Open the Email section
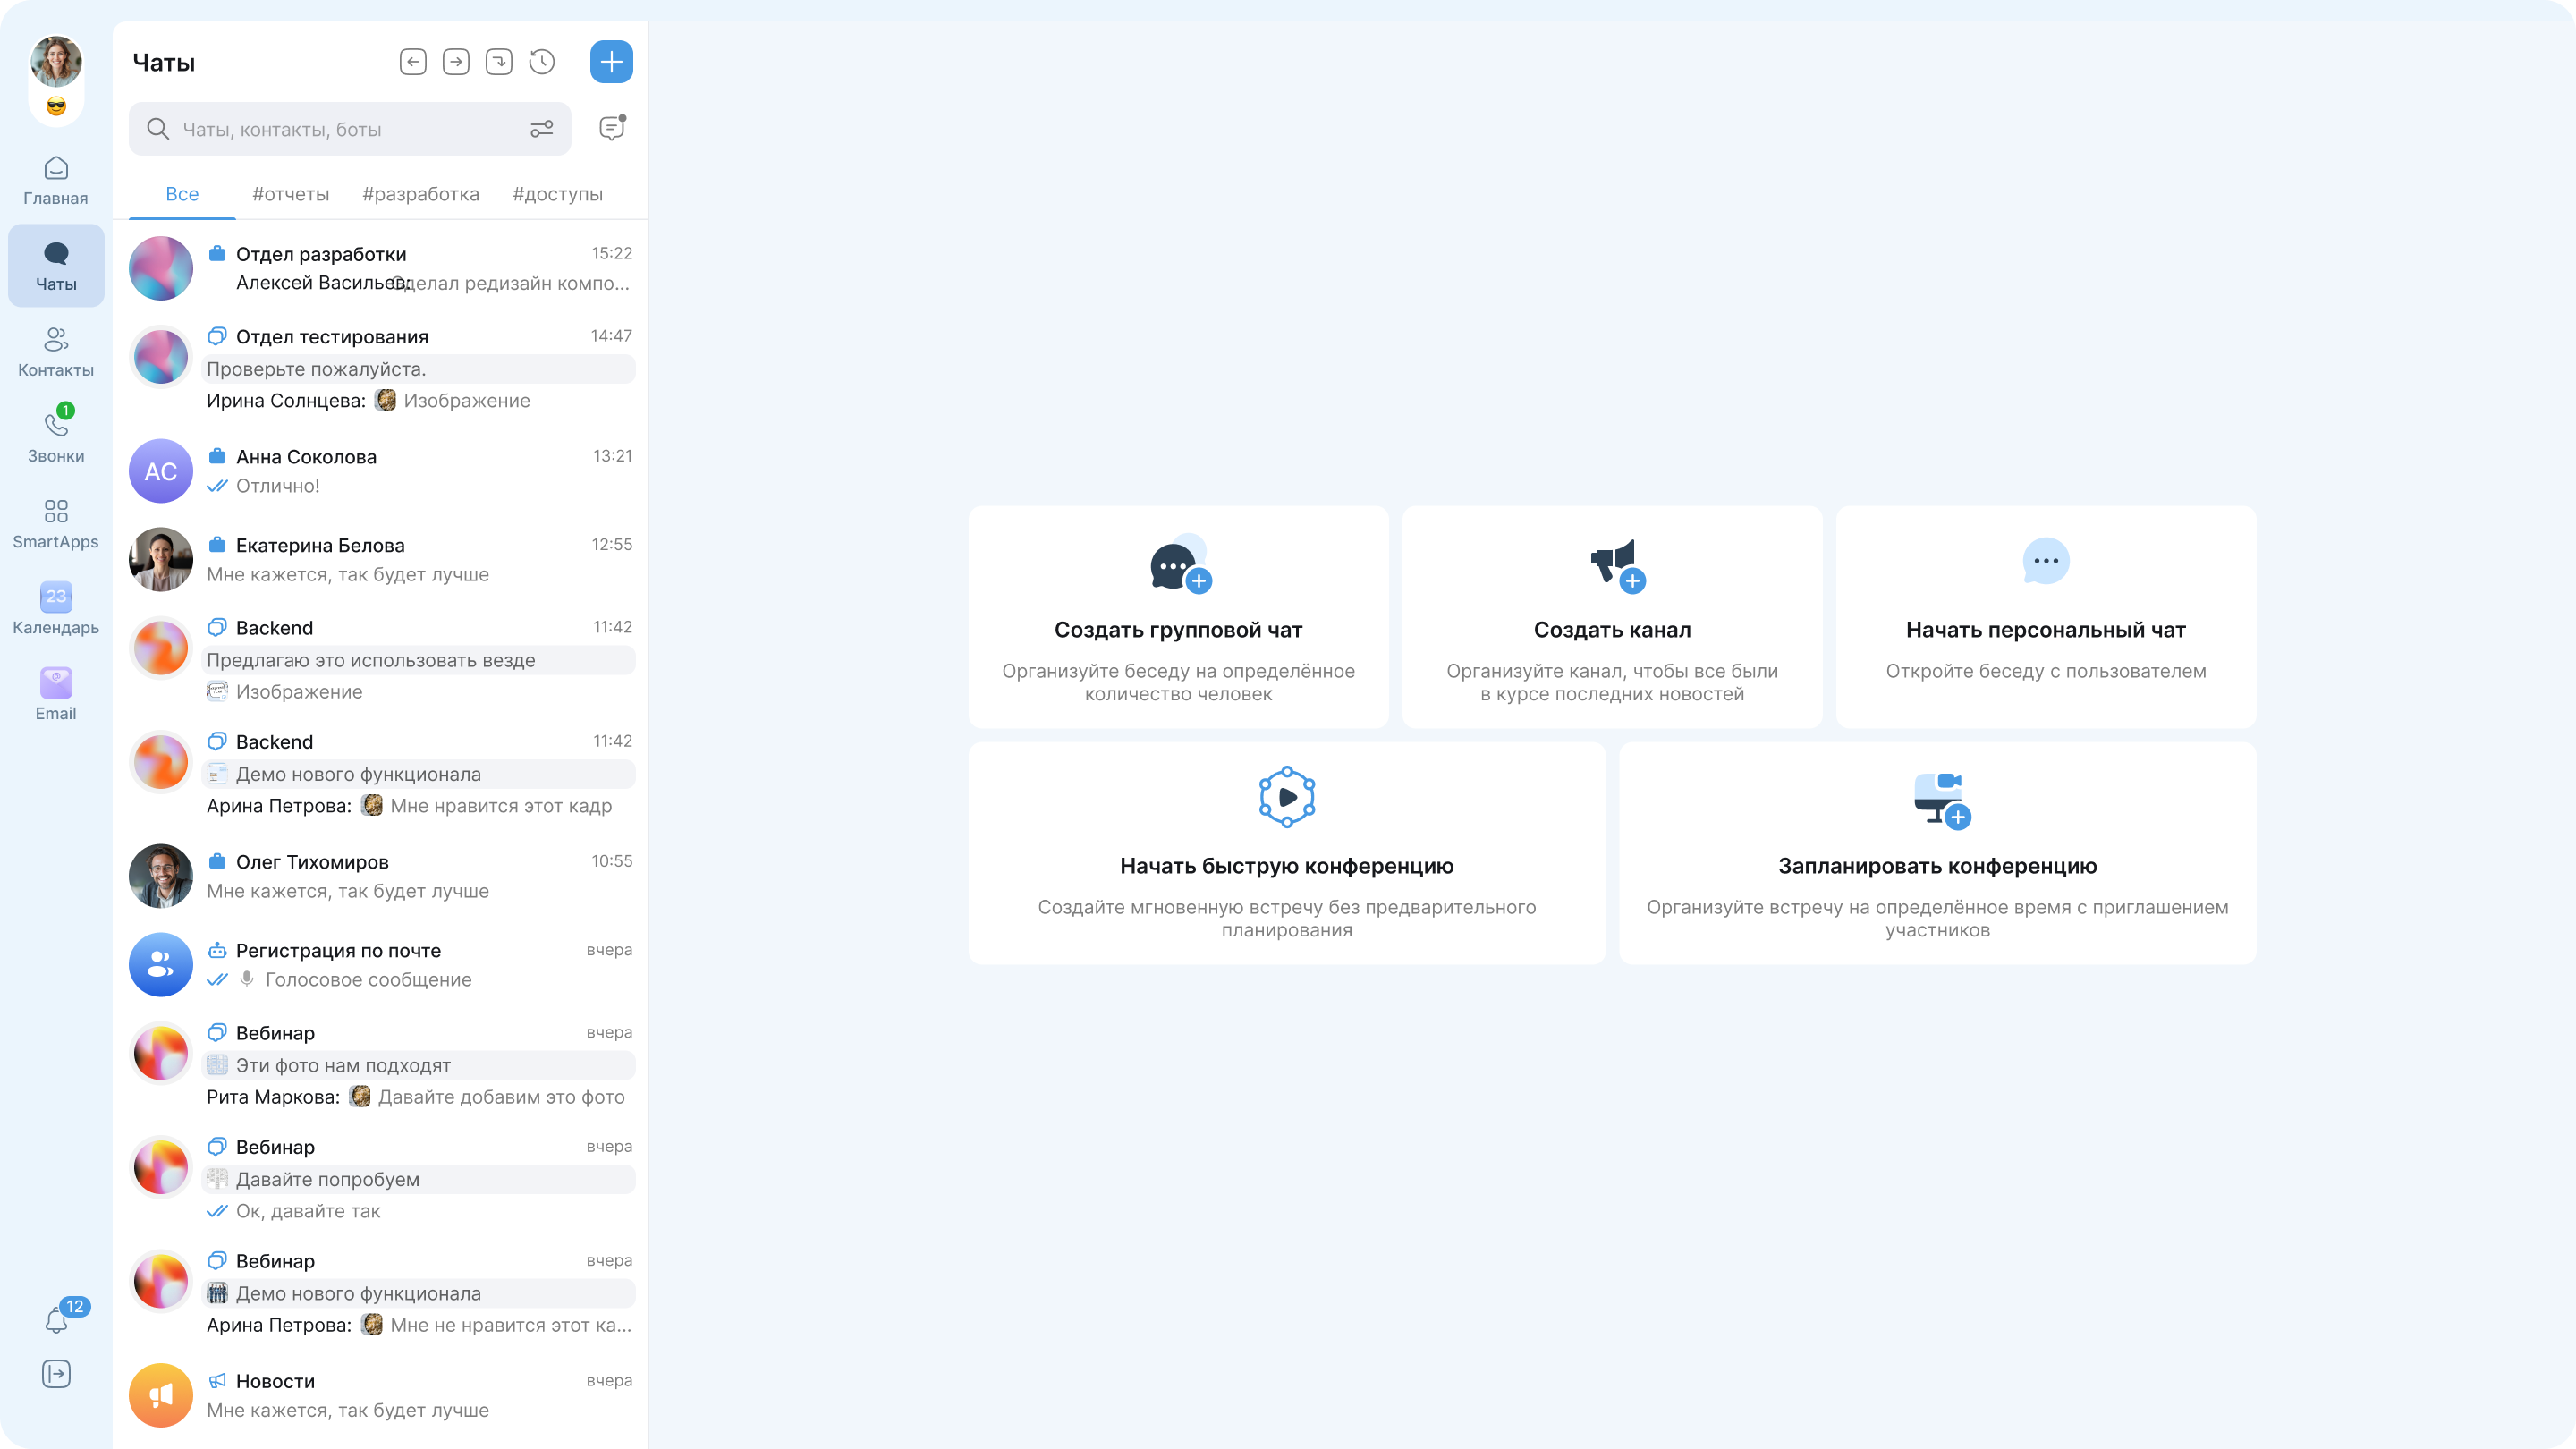This screenshot has height=1449, width=2576. [56, 695]
